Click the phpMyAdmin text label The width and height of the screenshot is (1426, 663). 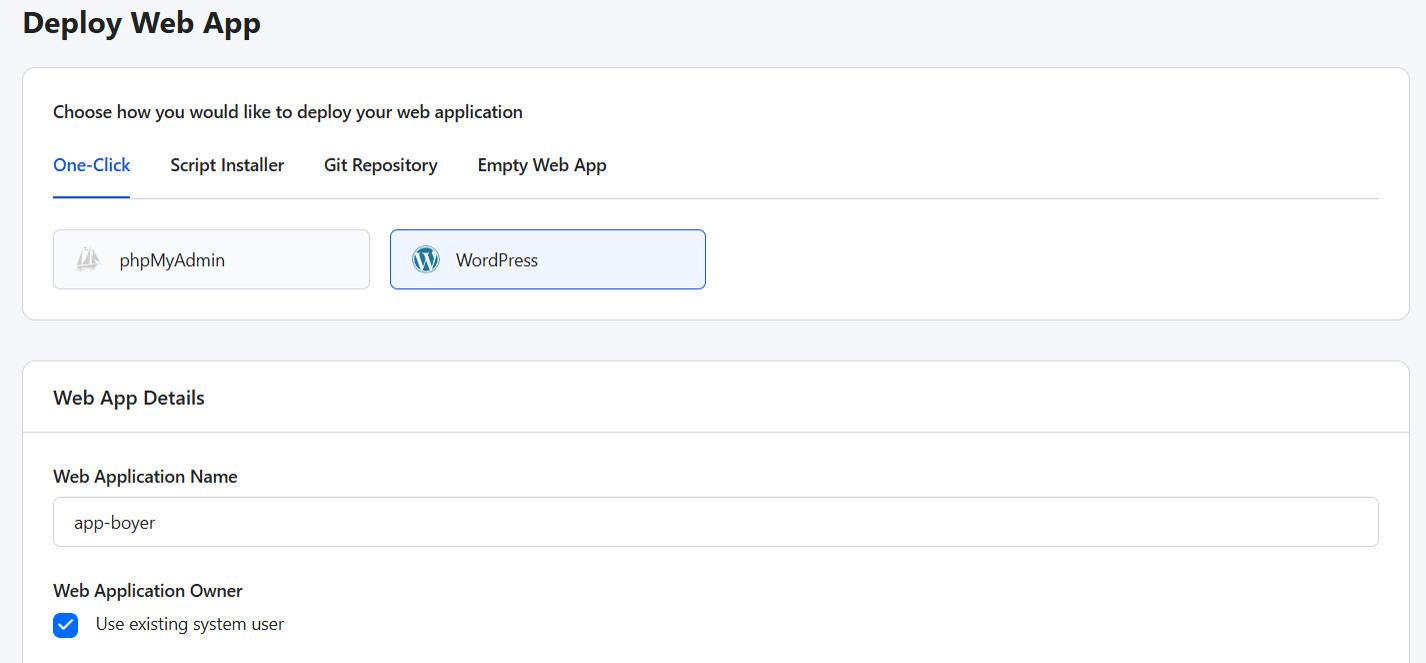[172, 260]
